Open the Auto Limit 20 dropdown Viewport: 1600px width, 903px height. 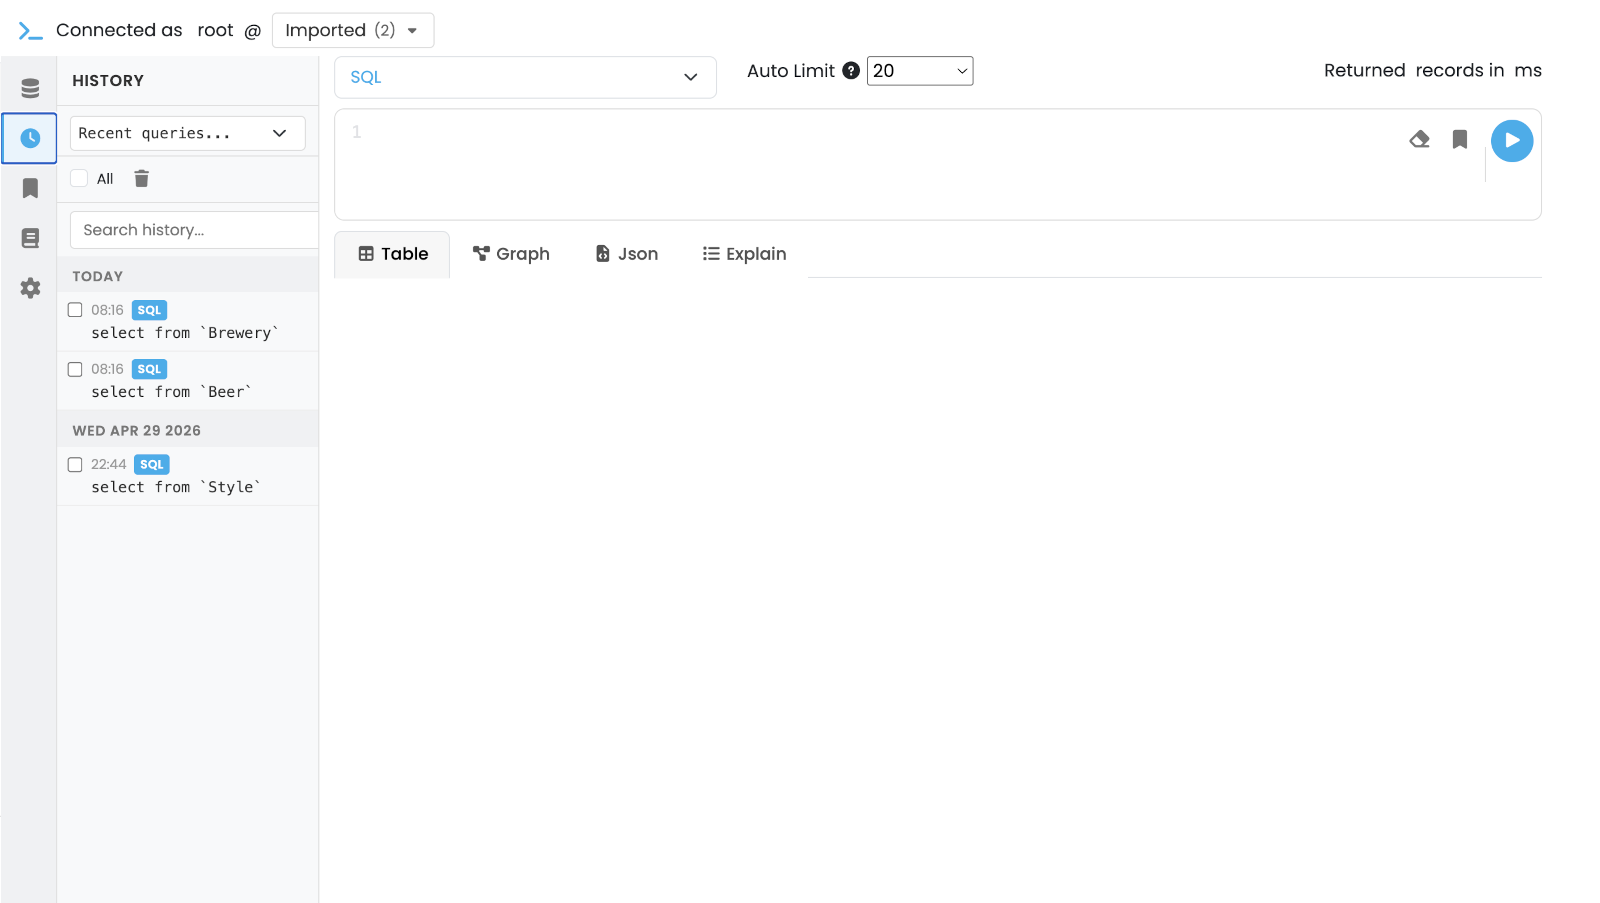tap(920, 71)
